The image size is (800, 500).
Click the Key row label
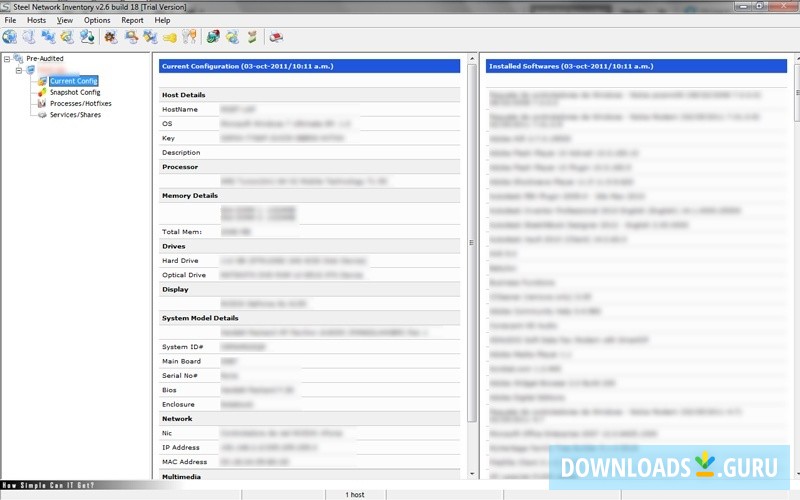[x=168, y=138]
